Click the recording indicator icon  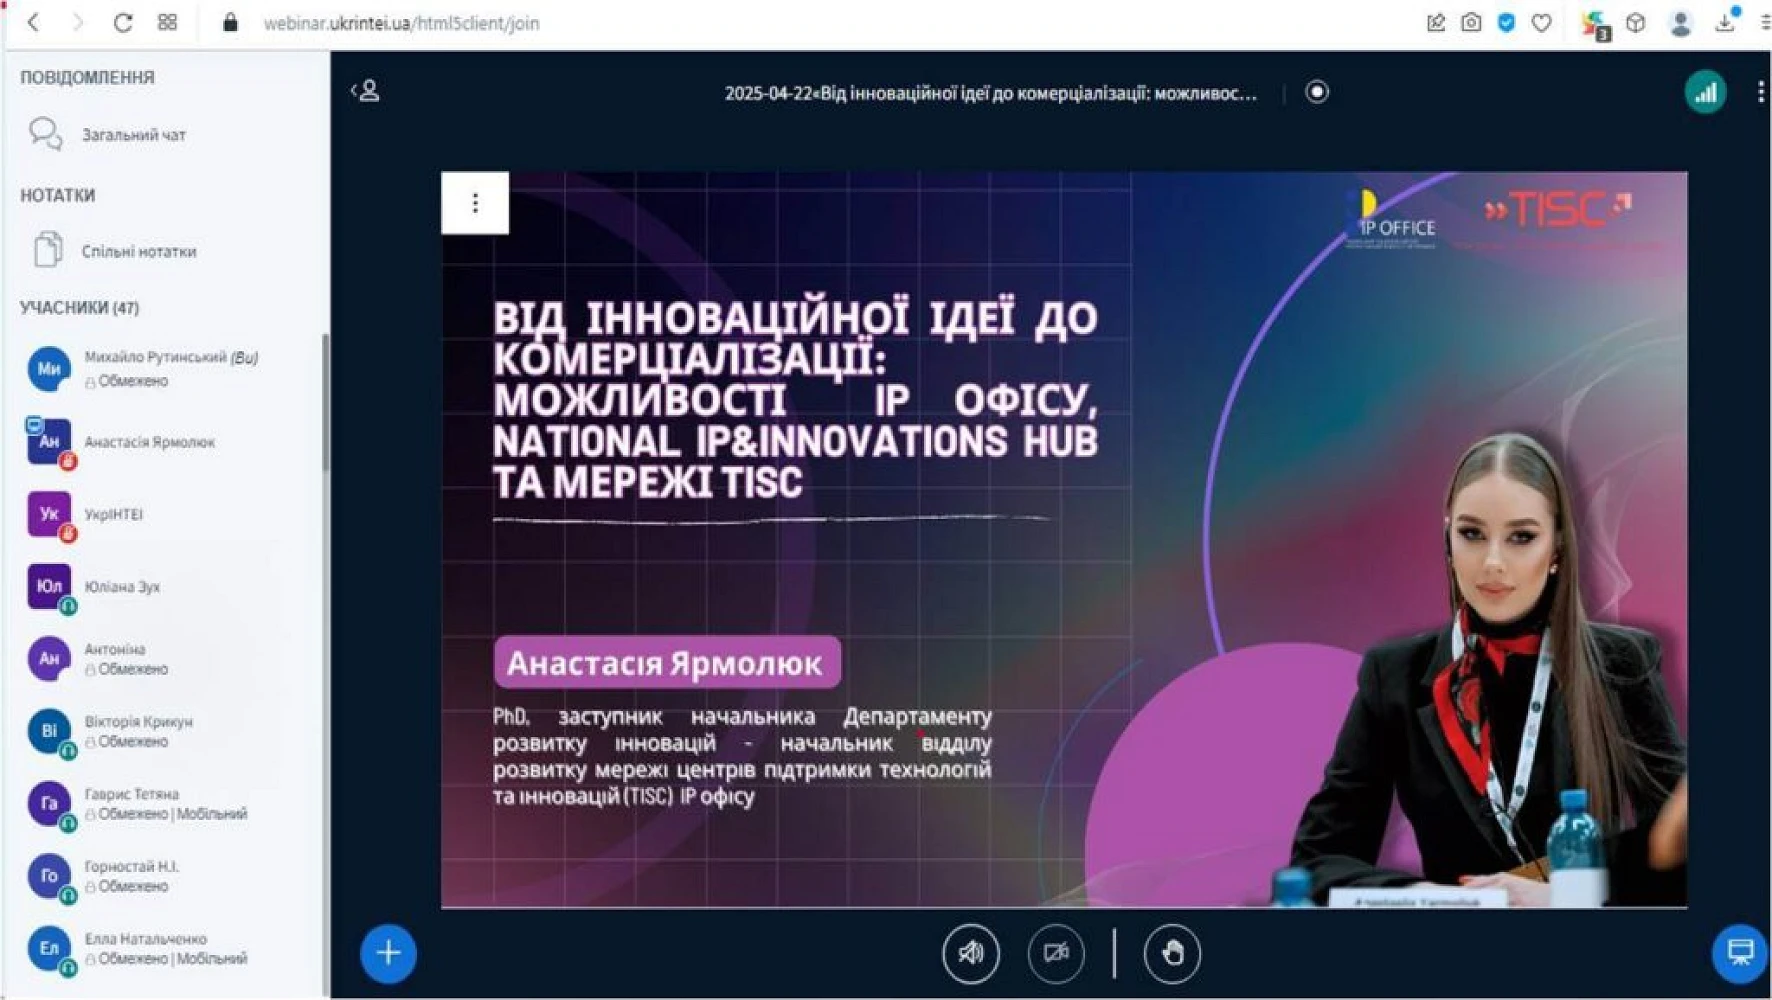(1317, 92)
